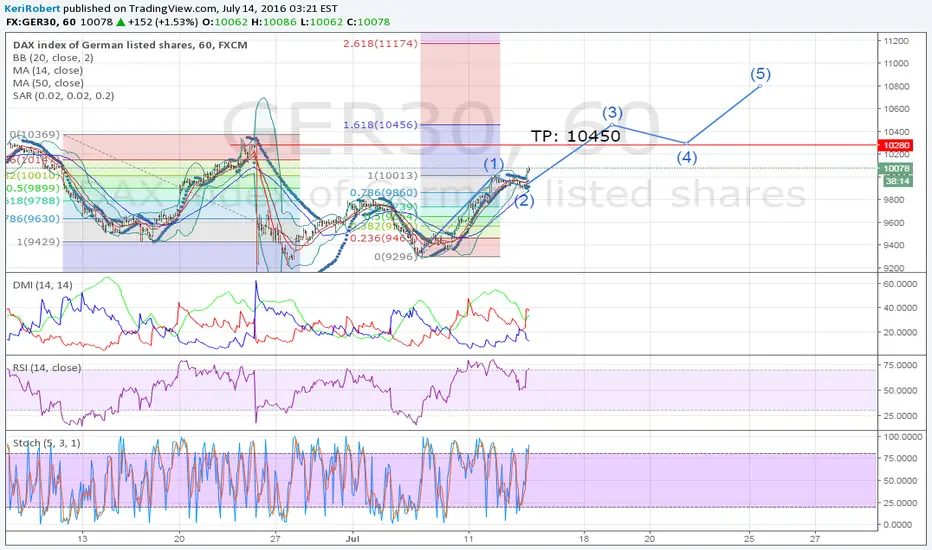The image size is (932, 550).
Task: Click the 1.618(10456) Fibonacci level
Action: tap(380, 125)
